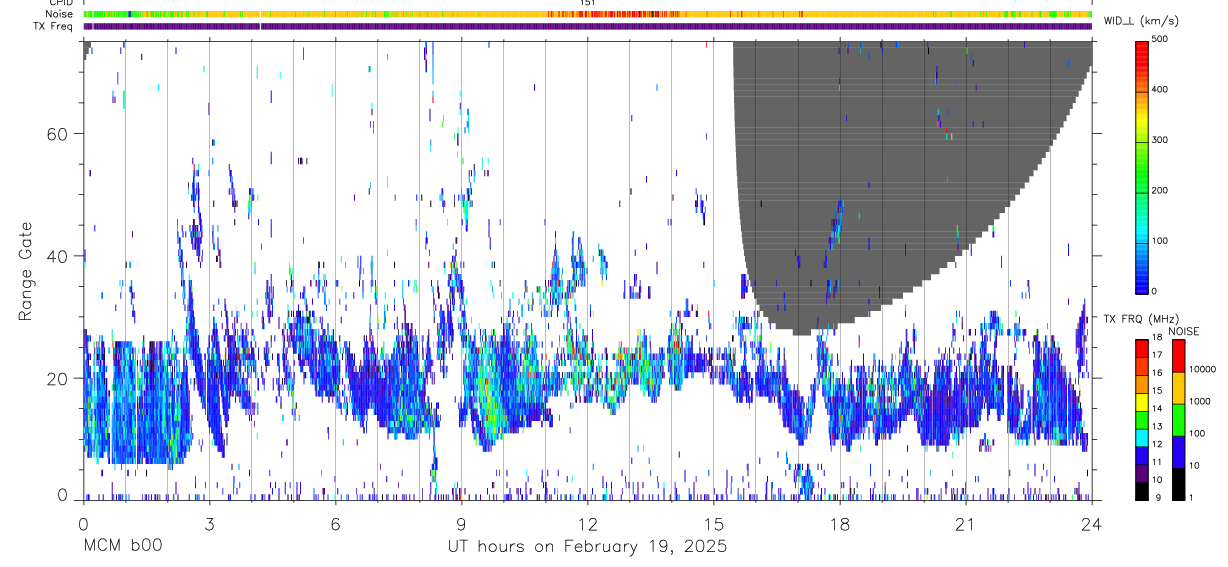Select the 'TX Freq' row label at the top left
This screenshot has height=567, width=1228.
pyautogui.click(x=54, y=26)
